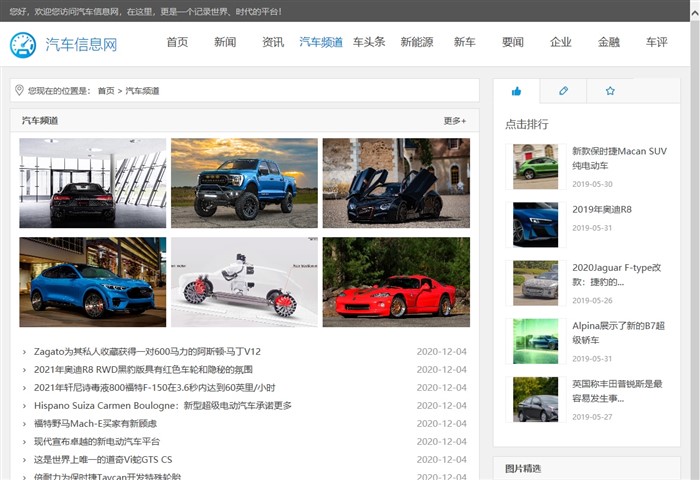The image size is (700, 480).
Task: Click 2019-05-30 date under Macan item
Action: click(592, 184)
